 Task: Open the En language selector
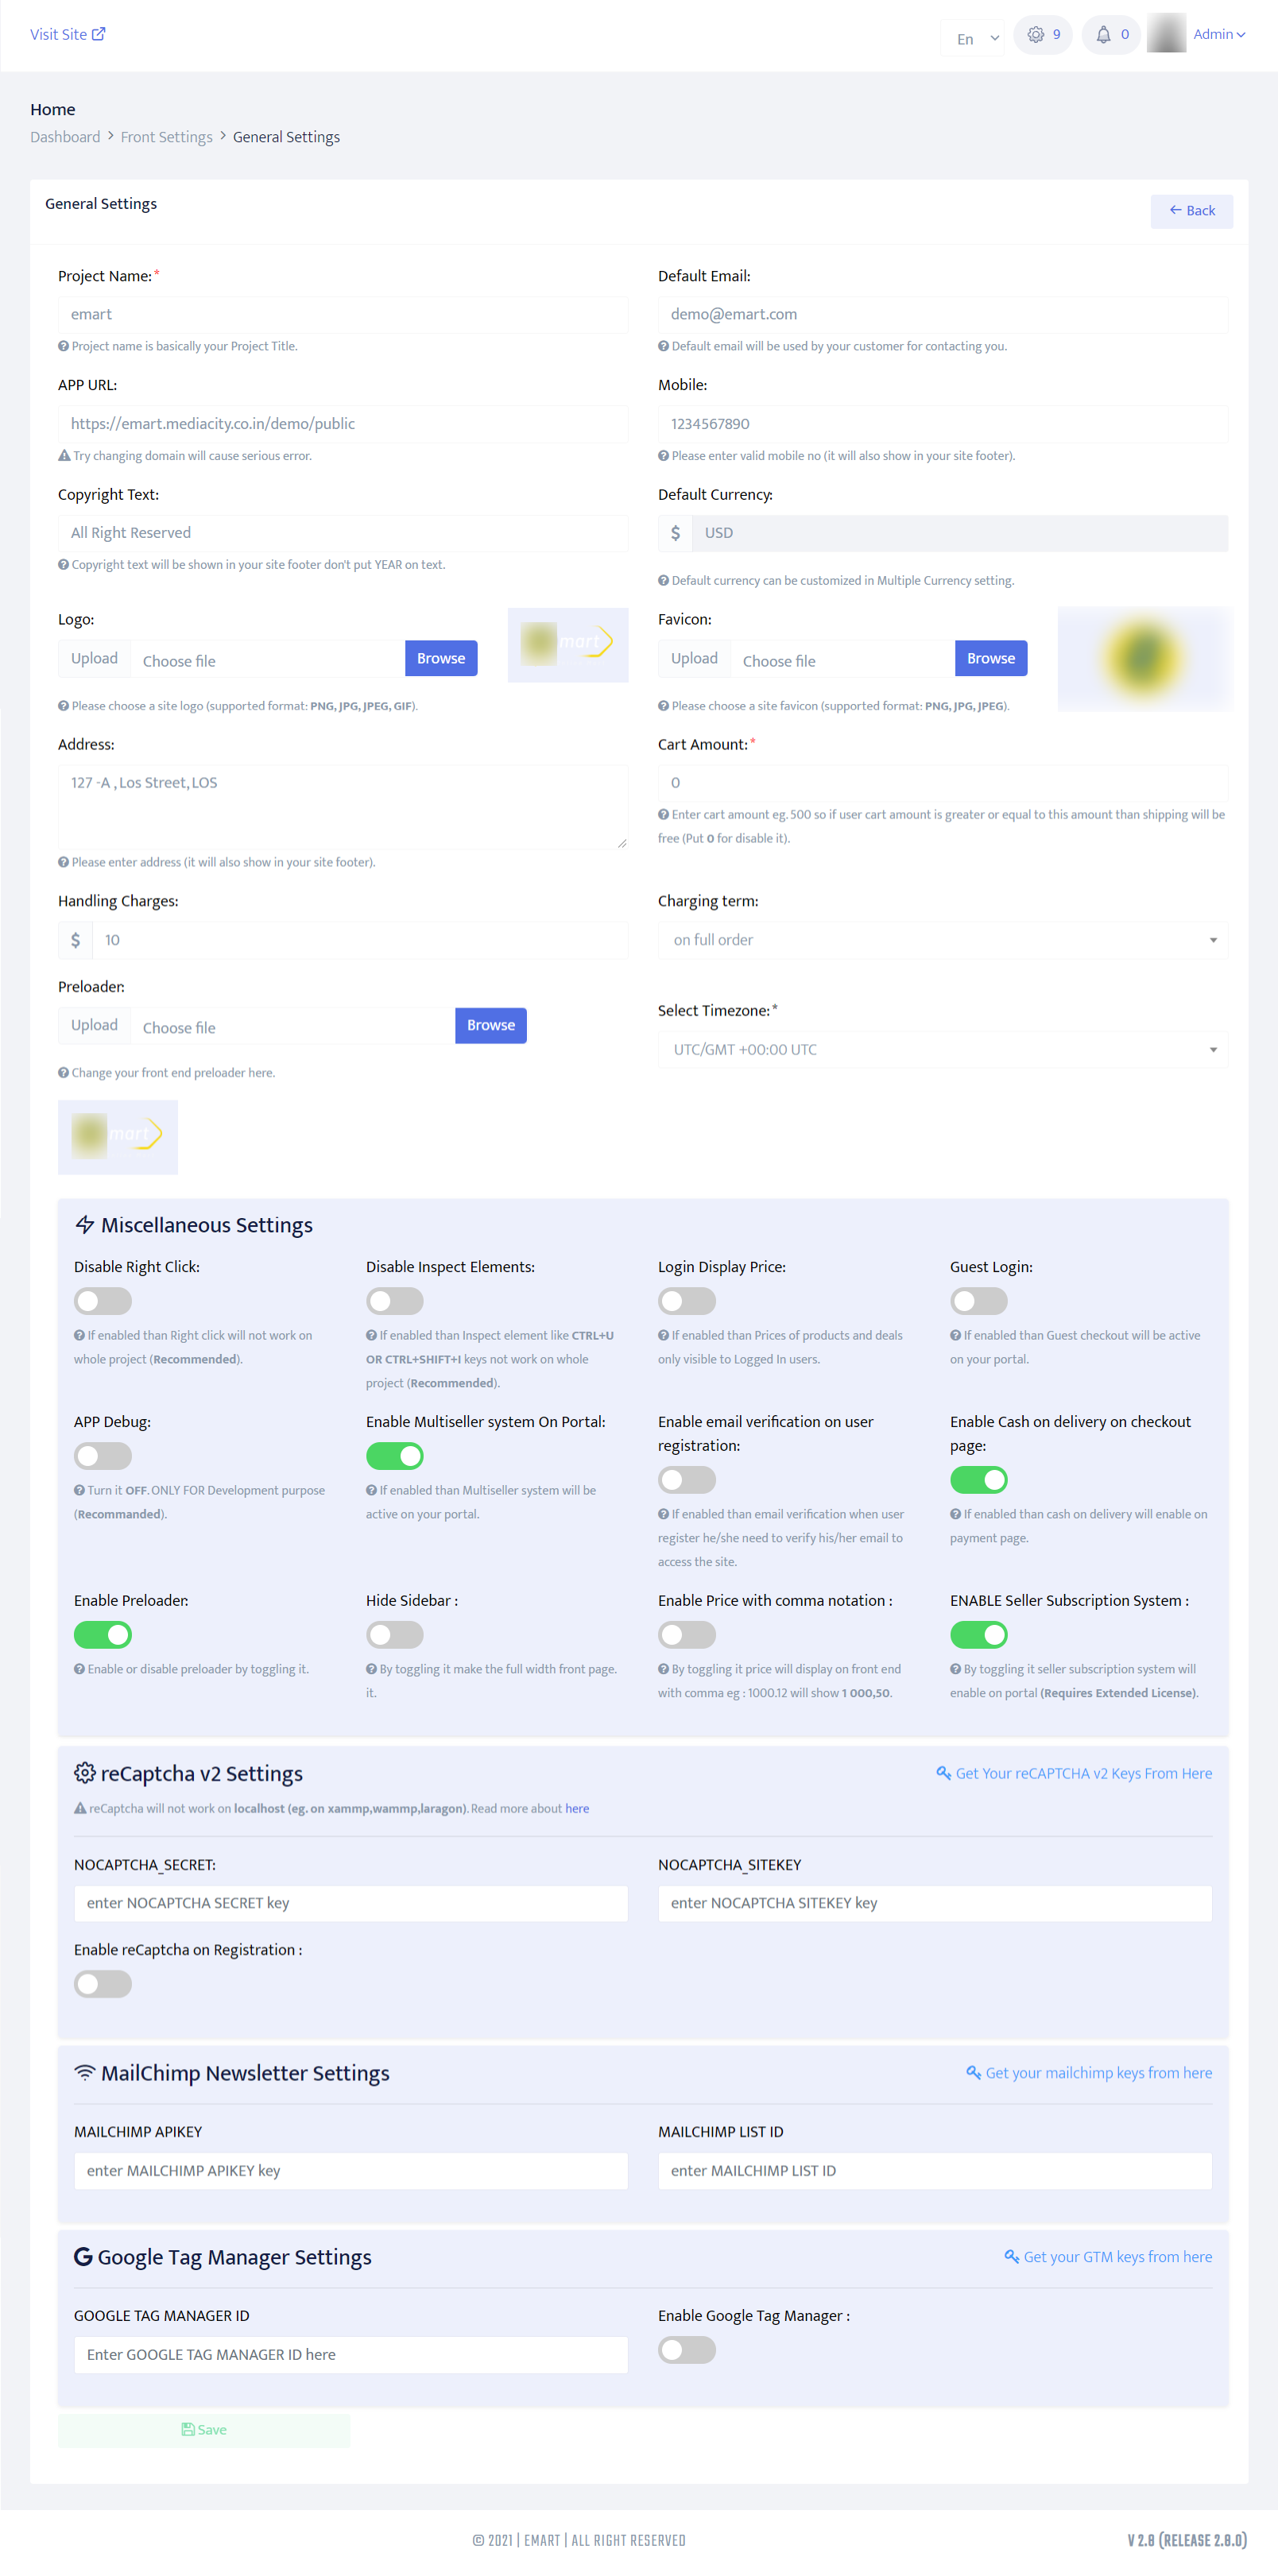tap(975, 39)
